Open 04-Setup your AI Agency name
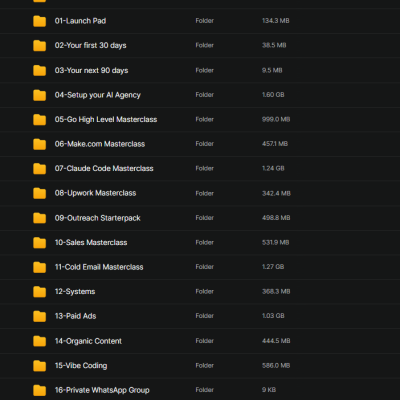This screenshot has height=400, width=400. 98,95
